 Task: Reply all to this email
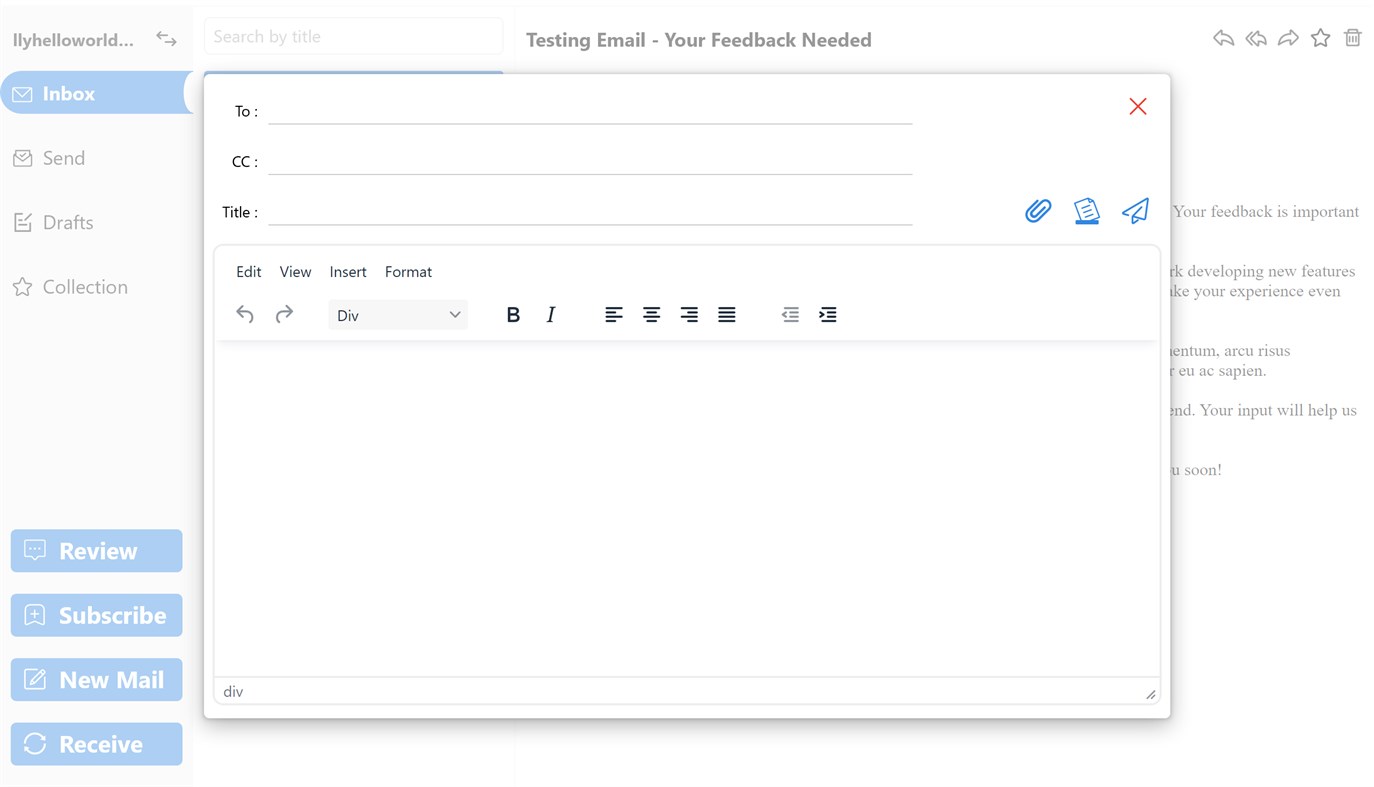[x=1255, y=37]
